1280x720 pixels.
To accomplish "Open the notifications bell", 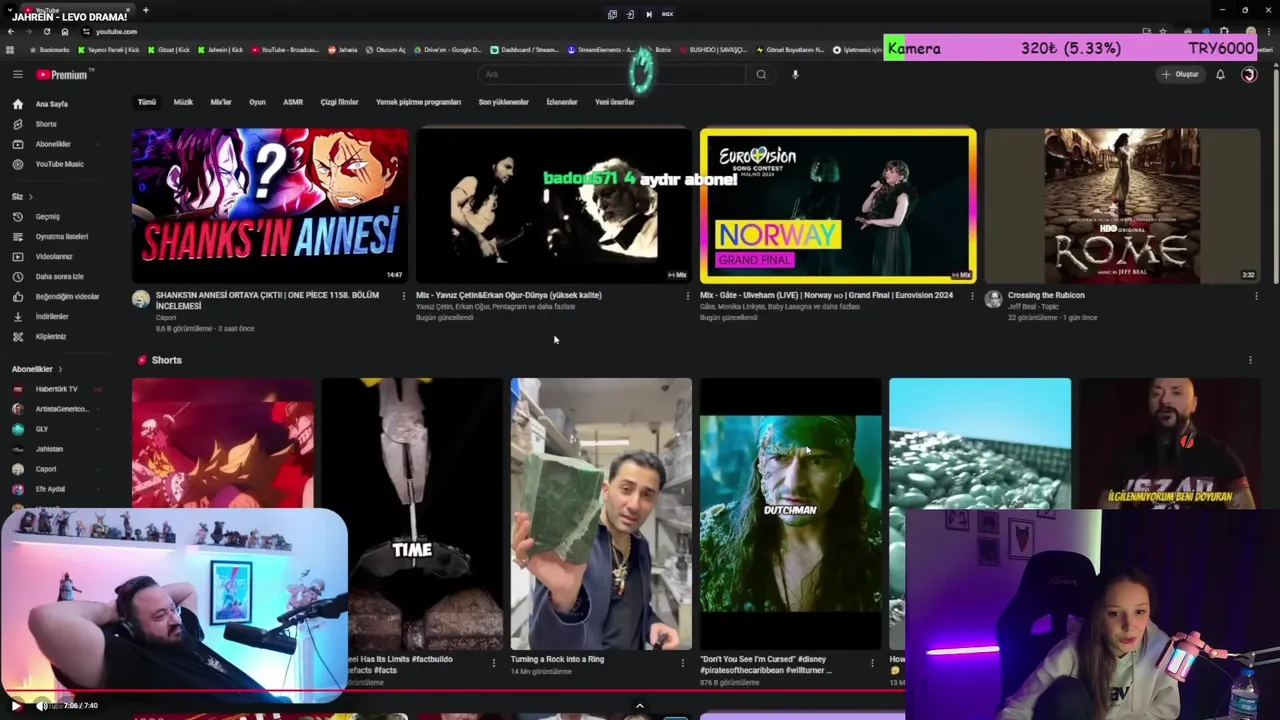I will coord(1220,74).
